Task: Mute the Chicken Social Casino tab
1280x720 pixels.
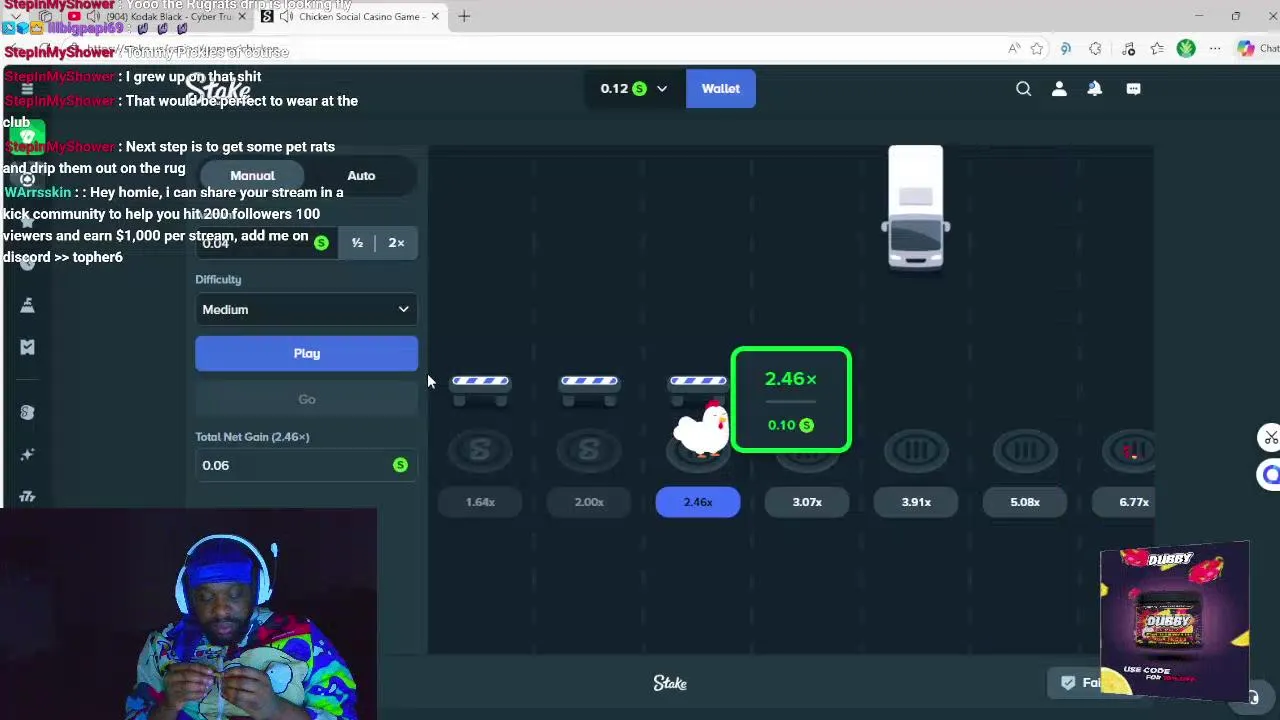Action: pyautogui.click(x=286, y=16)
